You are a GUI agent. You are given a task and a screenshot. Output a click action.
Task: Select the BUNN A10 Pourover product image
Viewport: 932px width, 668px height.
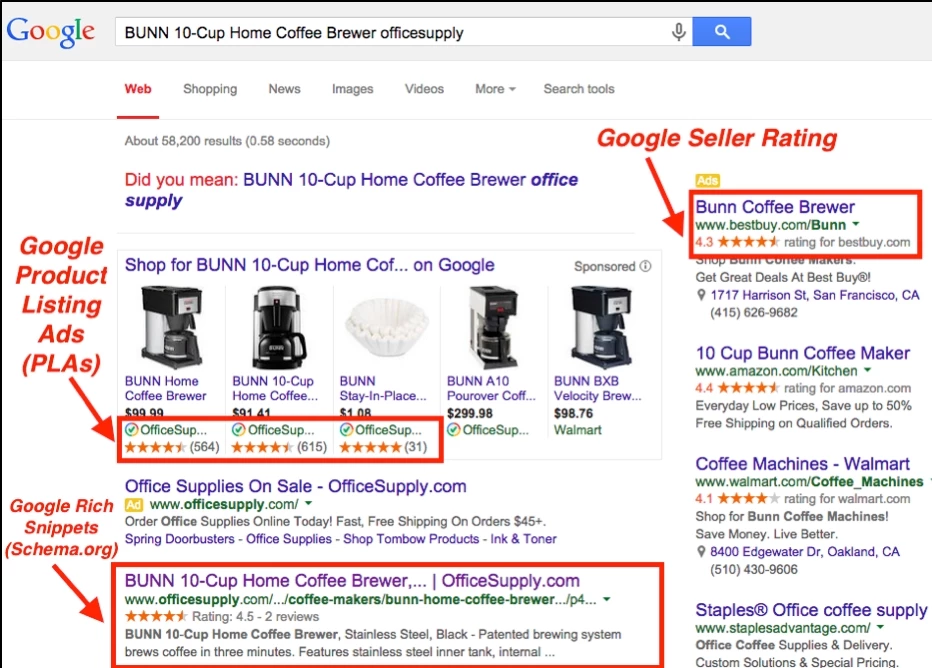(x=492, y=327)
